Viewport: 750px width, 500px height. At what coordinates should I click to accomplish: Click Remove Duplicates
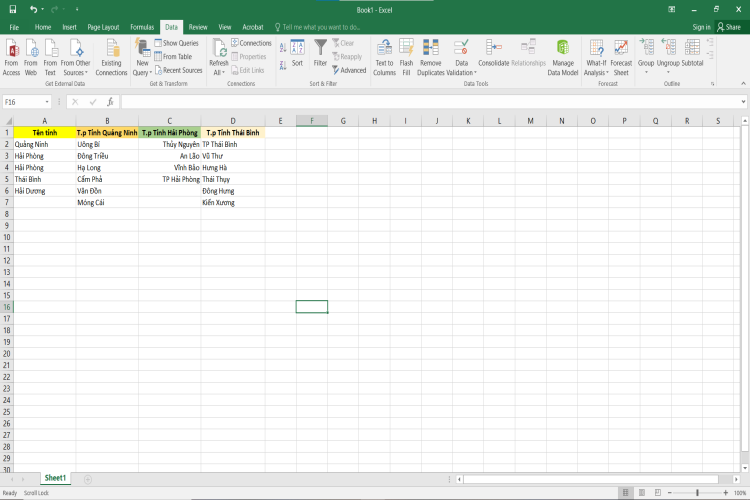click(x=430, y=57)
